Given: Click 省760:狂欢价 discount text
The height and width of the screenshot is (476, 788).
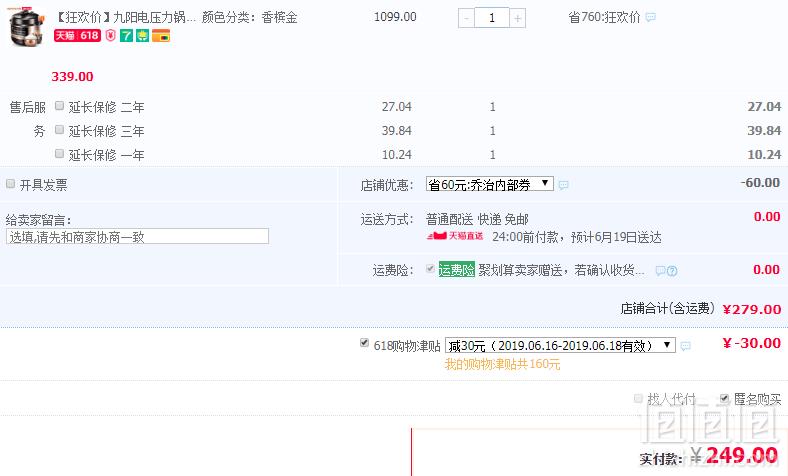Looking at the screenshot, I should (604, 18).
